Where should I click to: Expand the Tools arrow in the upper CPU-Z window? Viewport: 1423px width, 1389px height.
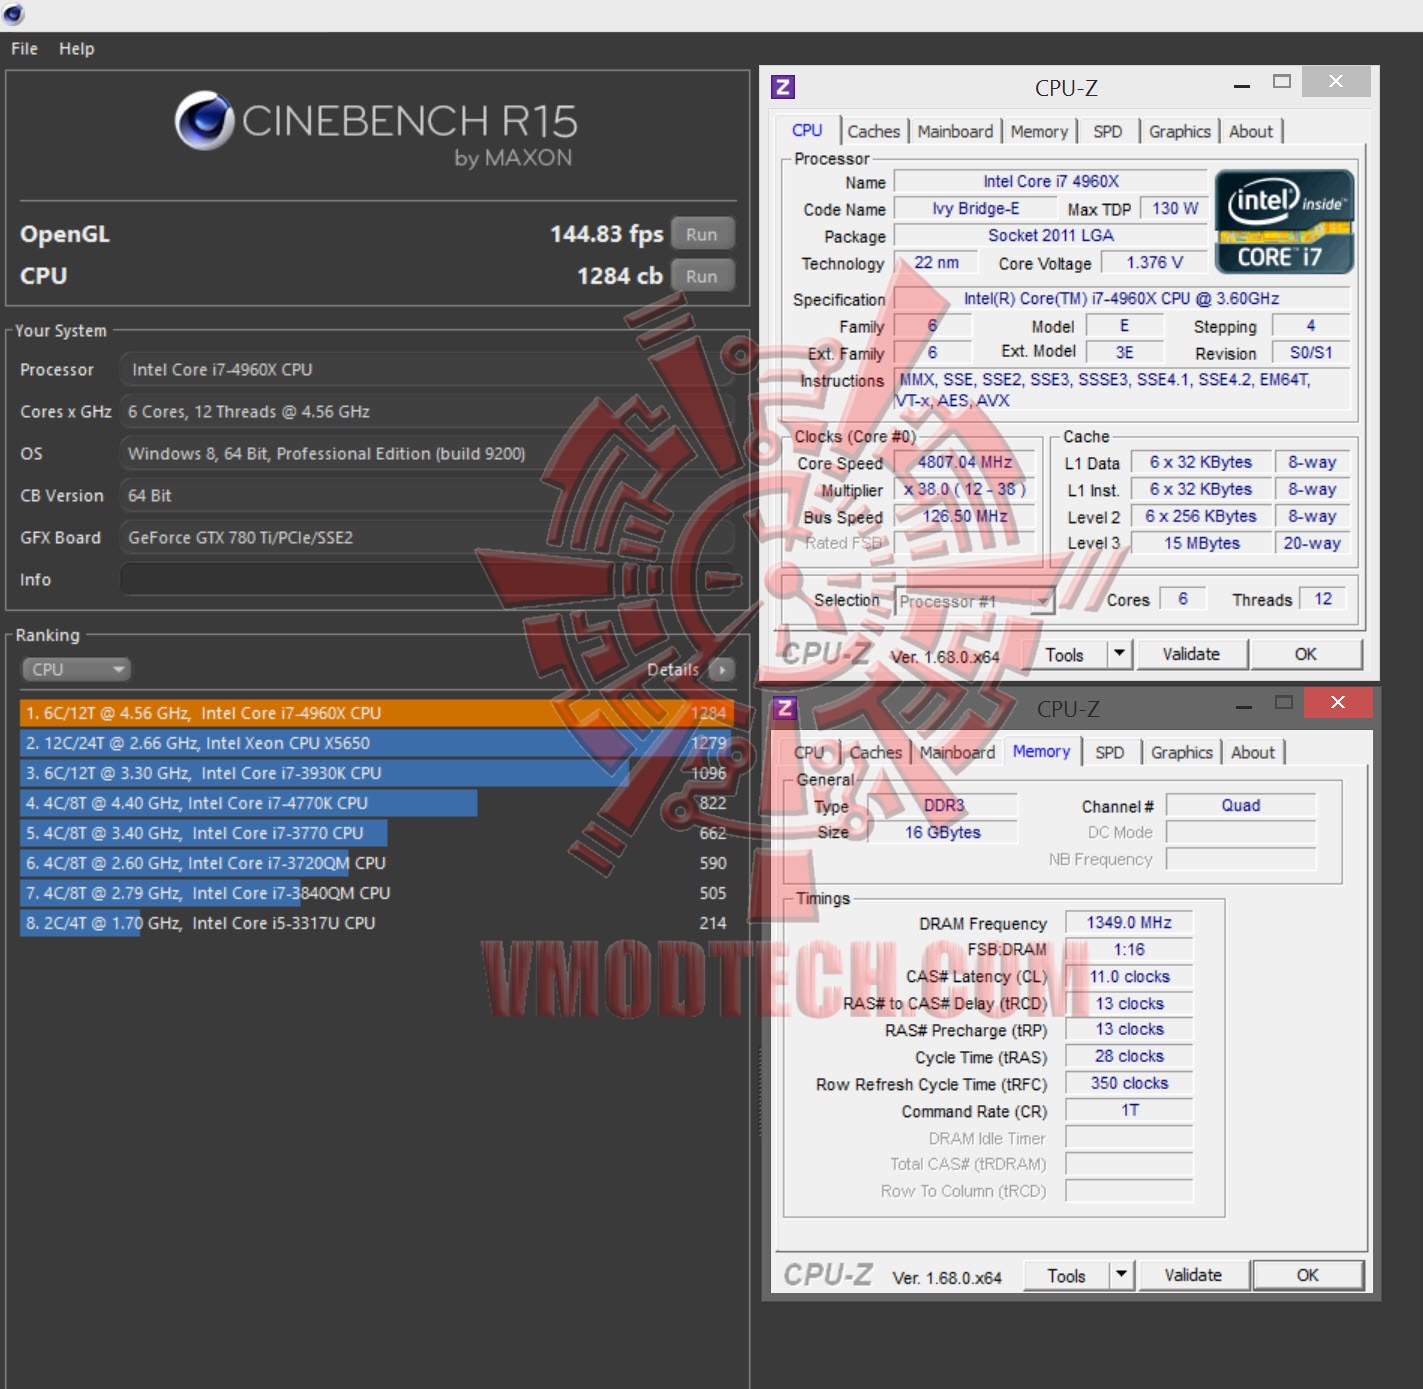coord(1120,654)
